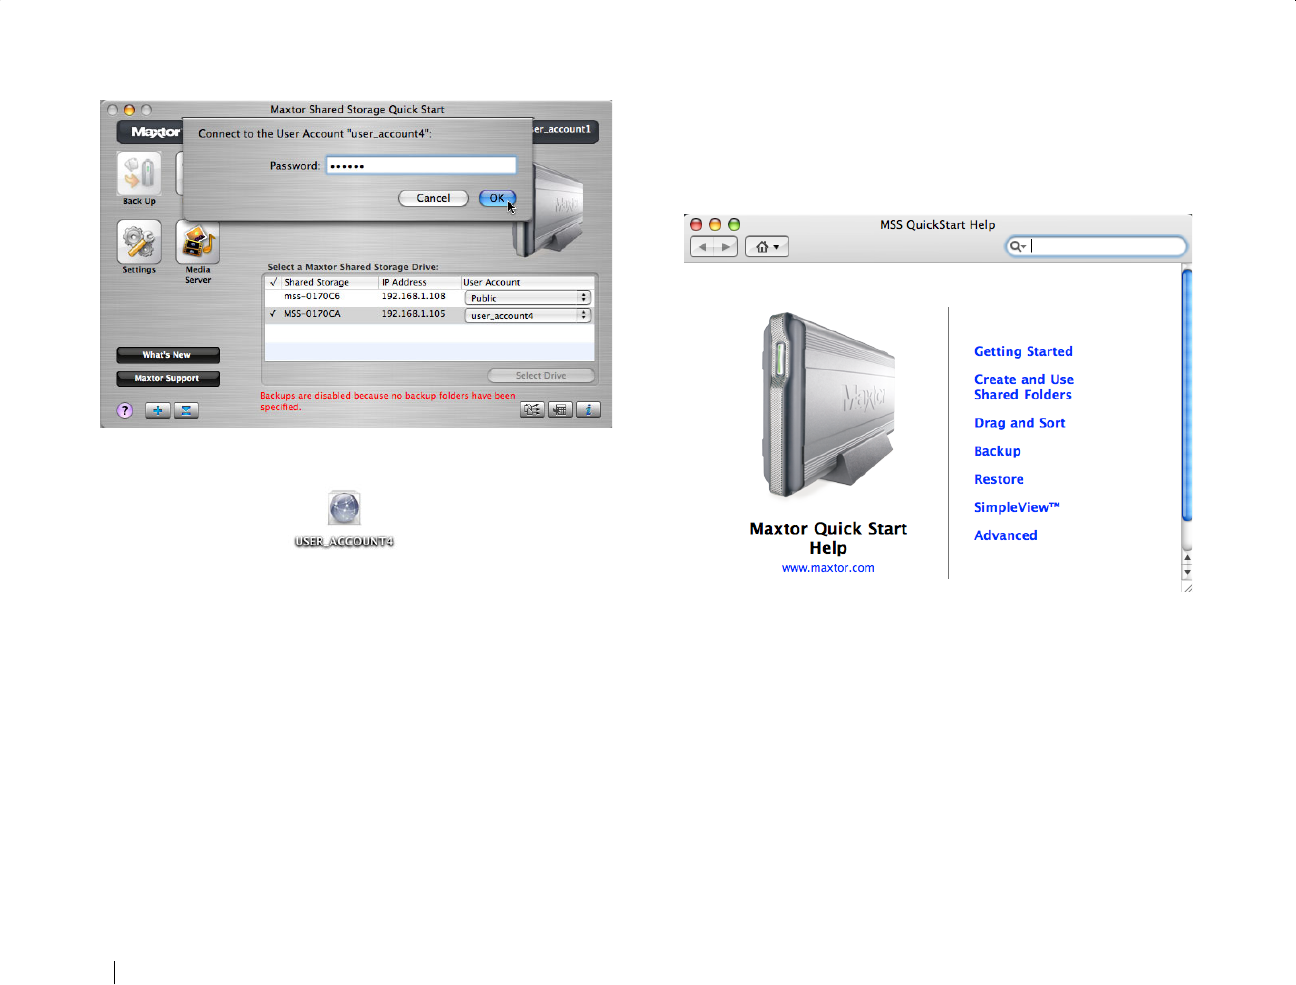This screenshot has height=985, width=1296.
Task: Click scroll up arrow in Help window
Action: point(1187,558)
